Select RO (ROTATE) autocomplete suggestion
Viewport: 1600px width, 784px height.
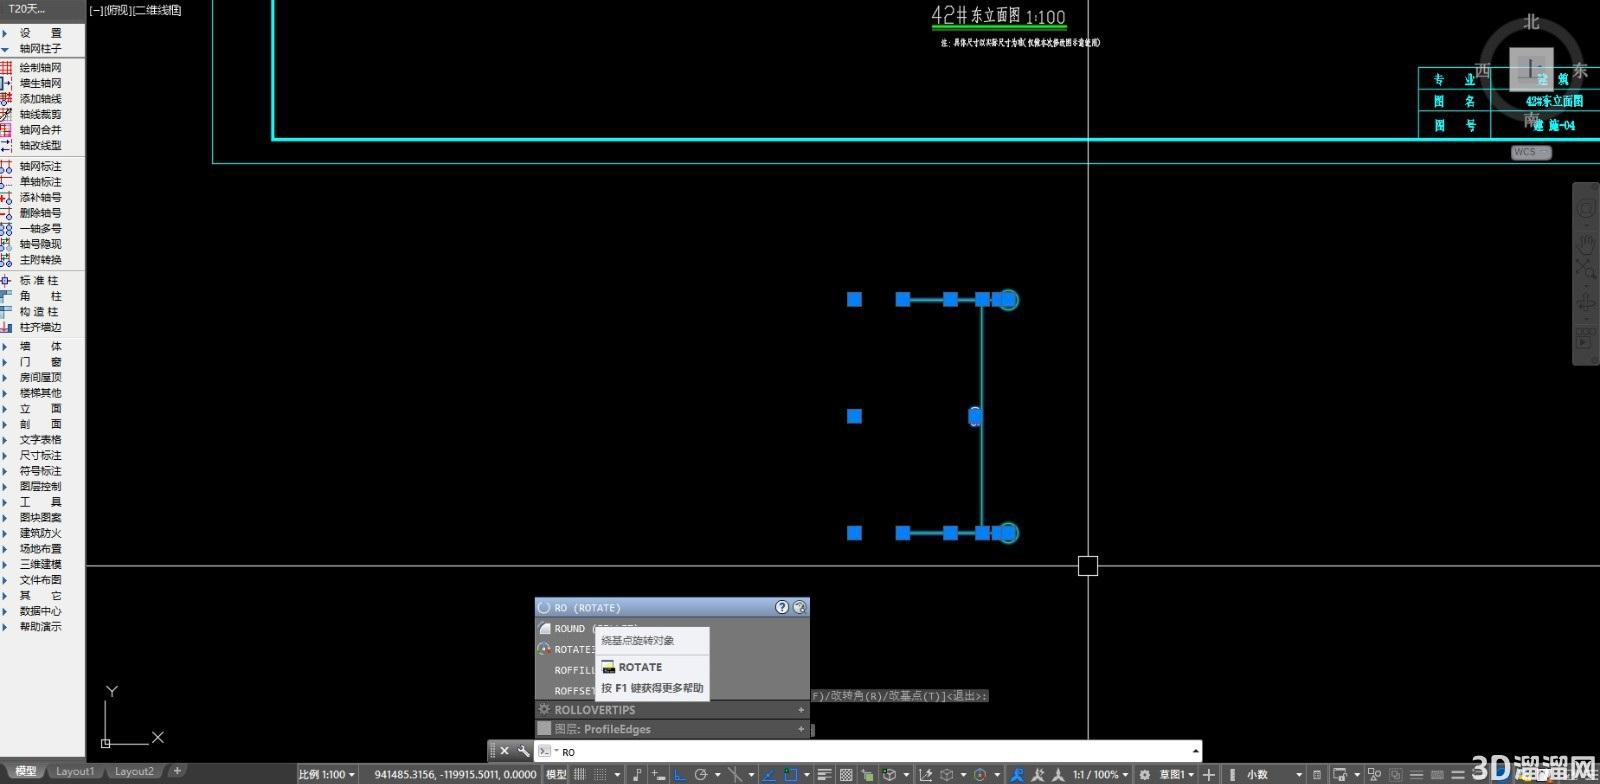pyautogui.click(x=672, y=607)
